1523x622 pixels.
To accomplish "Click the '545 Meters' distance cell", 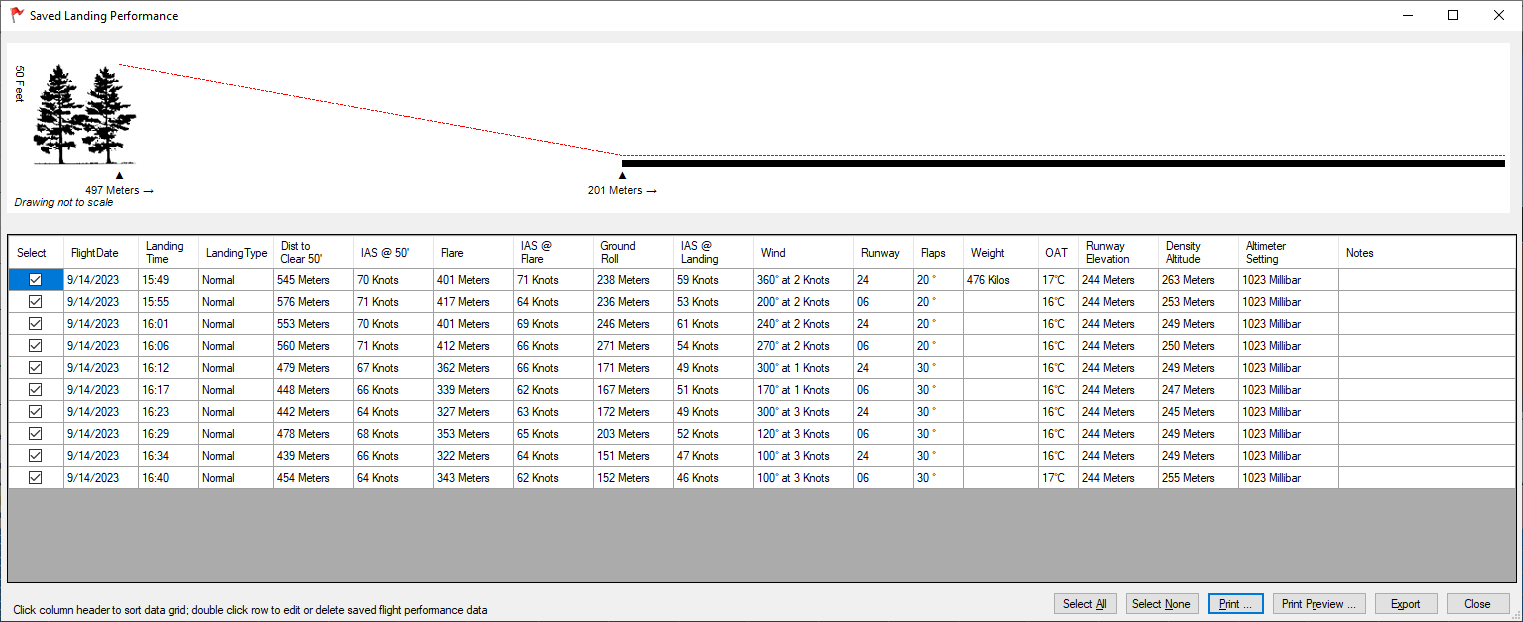I will coord(313,280).
